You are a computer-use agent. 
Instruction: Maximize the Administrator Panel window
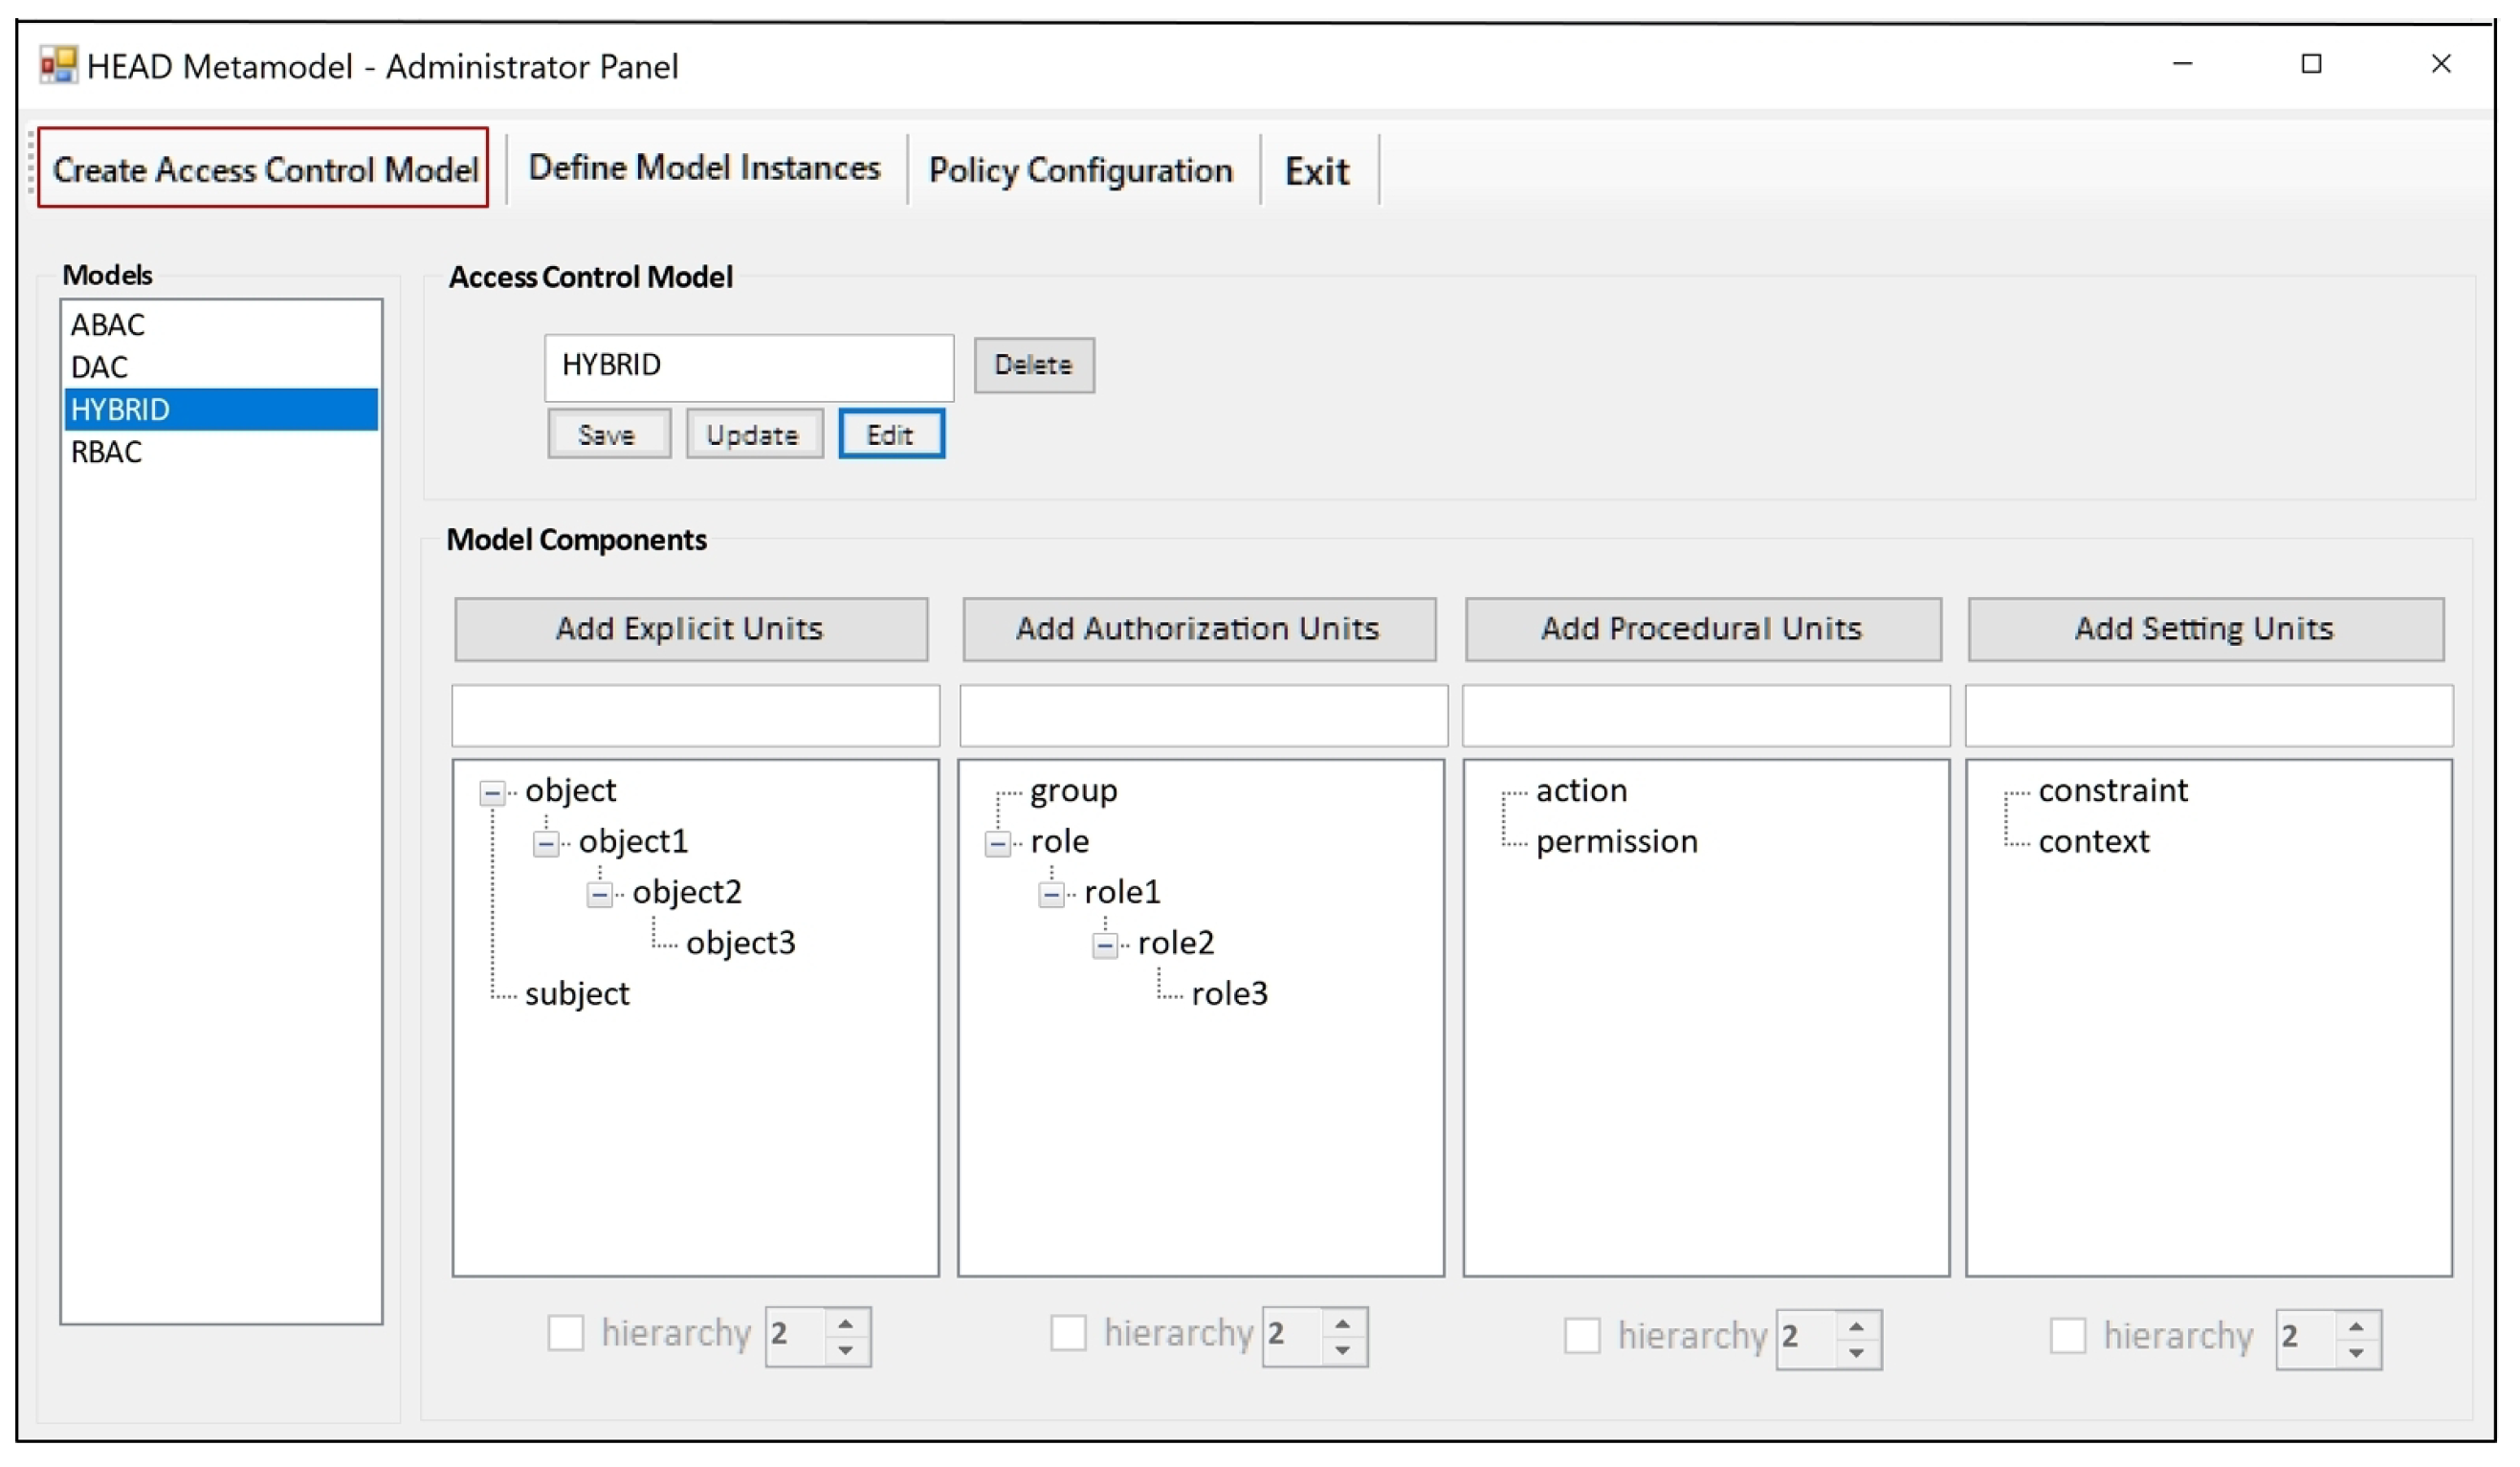tap(2311, 65)
